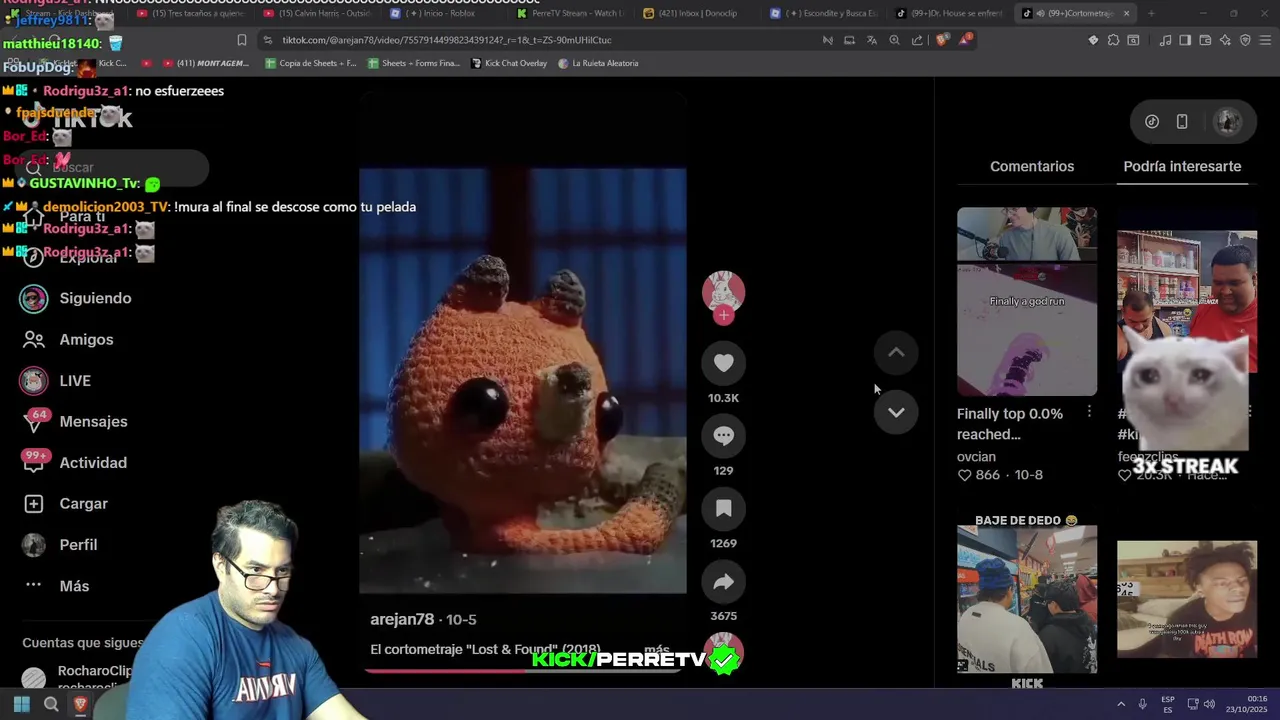Open the browser Extensions puzzle icon
This screenshot has height=720, width=1280.
click(x=1113, y=40)
